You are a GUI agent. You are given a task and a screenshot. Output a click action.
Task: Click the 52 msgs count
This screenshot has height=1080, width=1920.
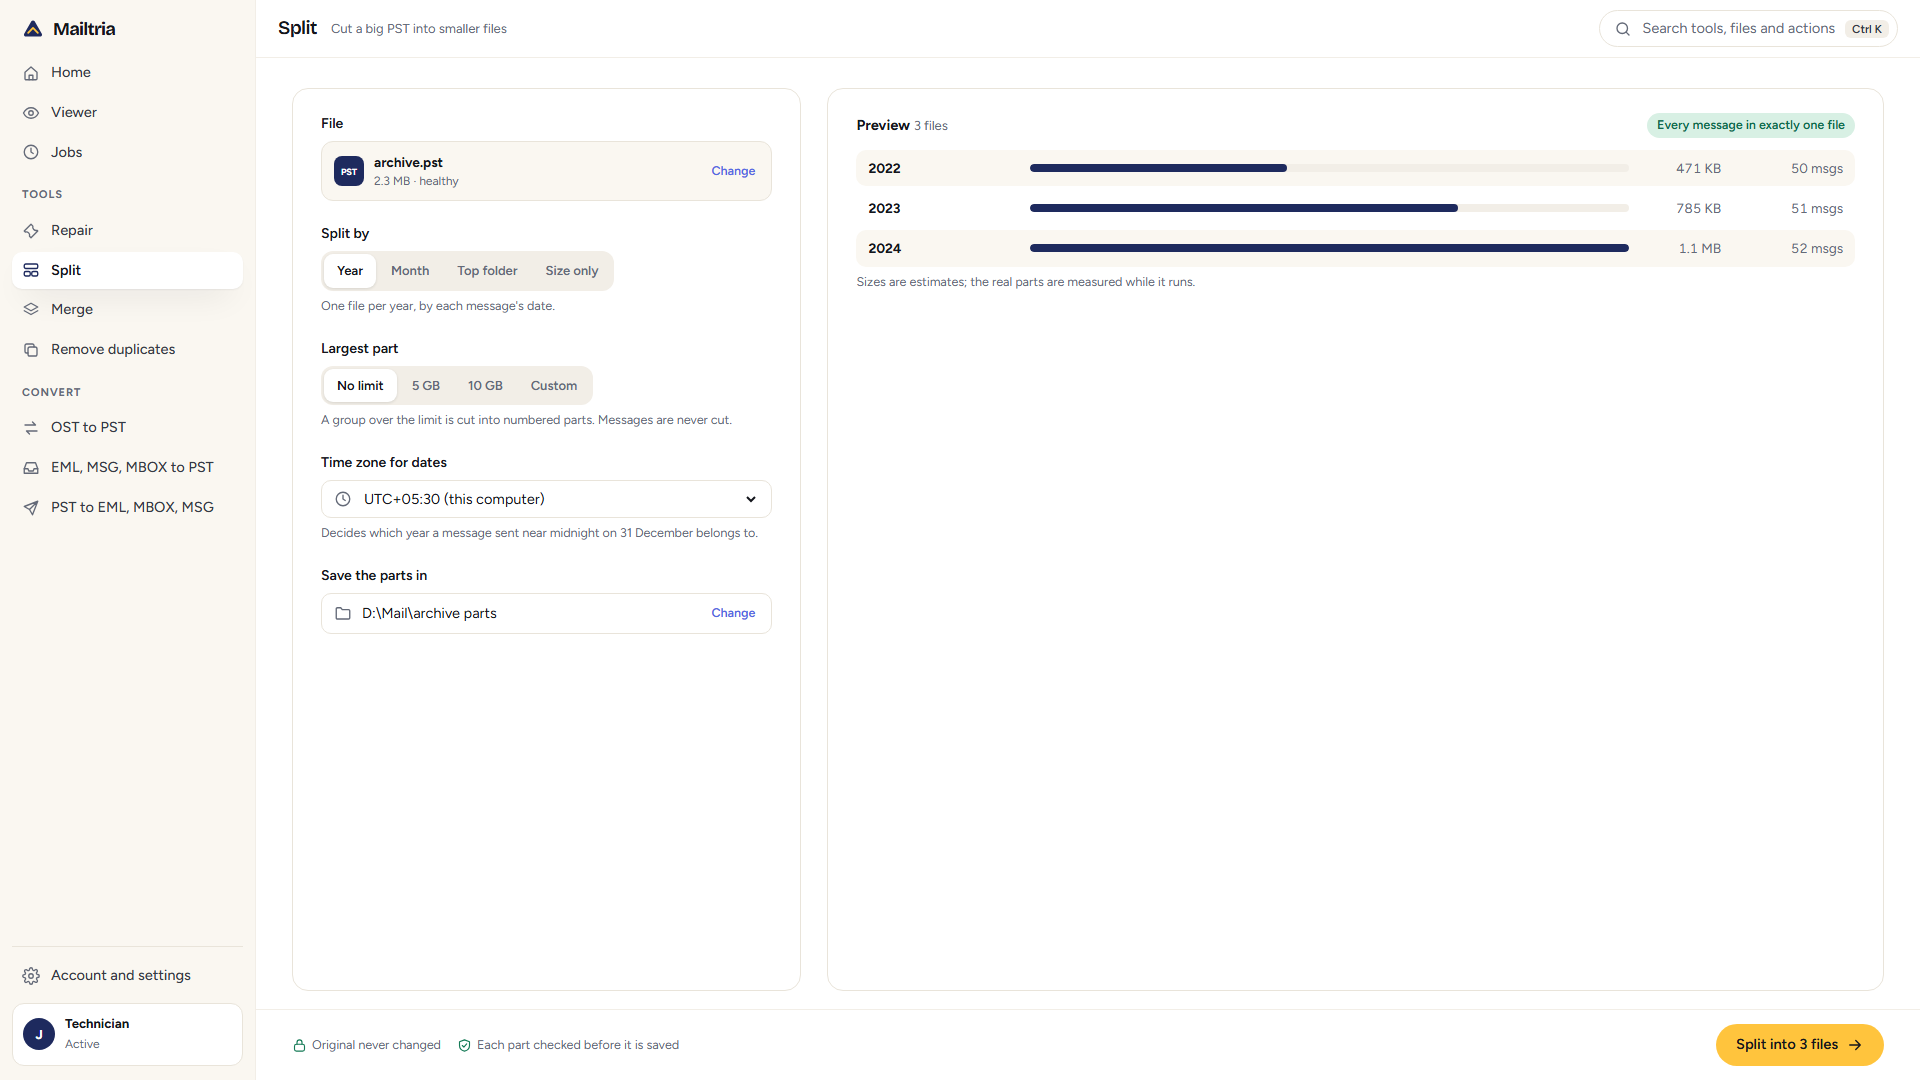coord(1817,249)
